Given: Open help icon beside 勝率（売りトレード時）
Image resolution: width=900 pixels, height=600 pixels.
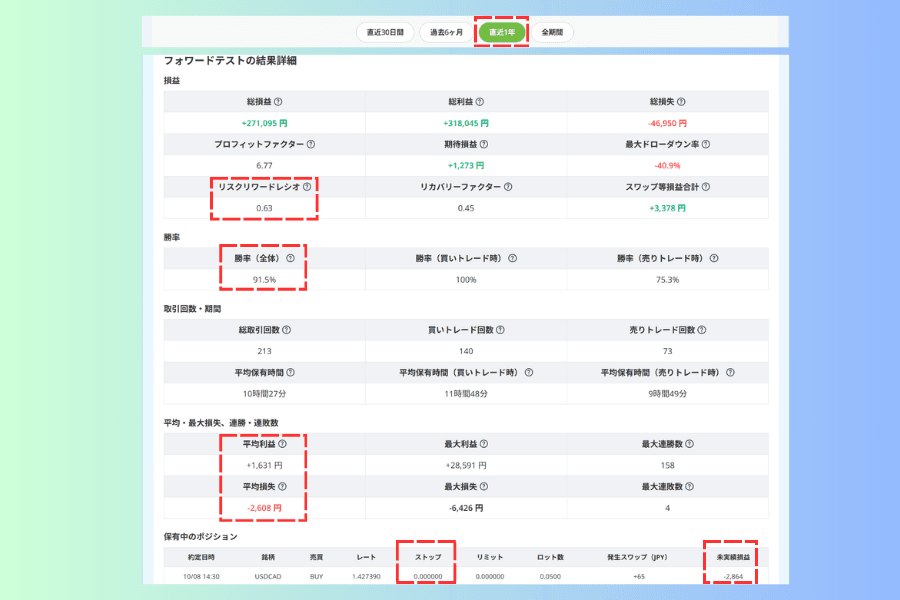Looking at the screenshot, I should tap(714, 258).
